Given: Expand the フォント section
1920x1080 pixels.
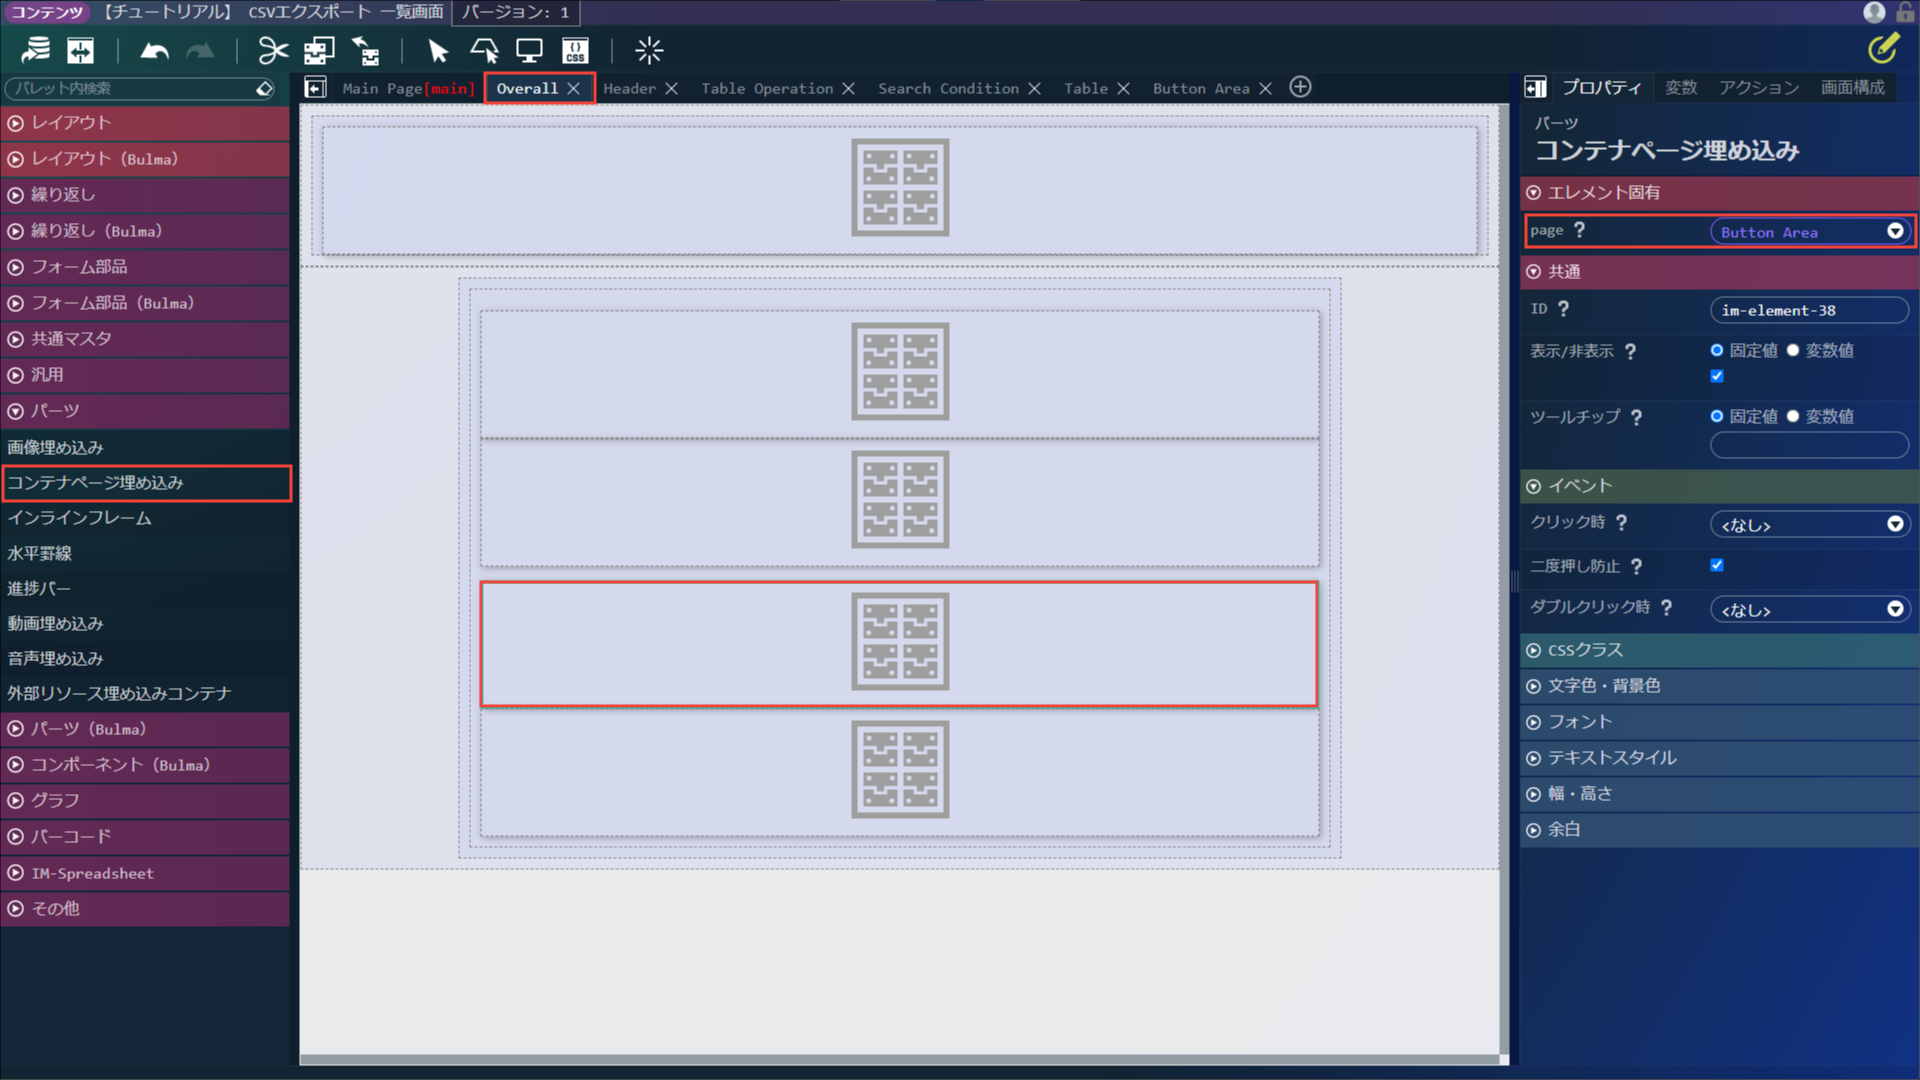Looking at the screenshot, I should click(x=1719, y=722).
